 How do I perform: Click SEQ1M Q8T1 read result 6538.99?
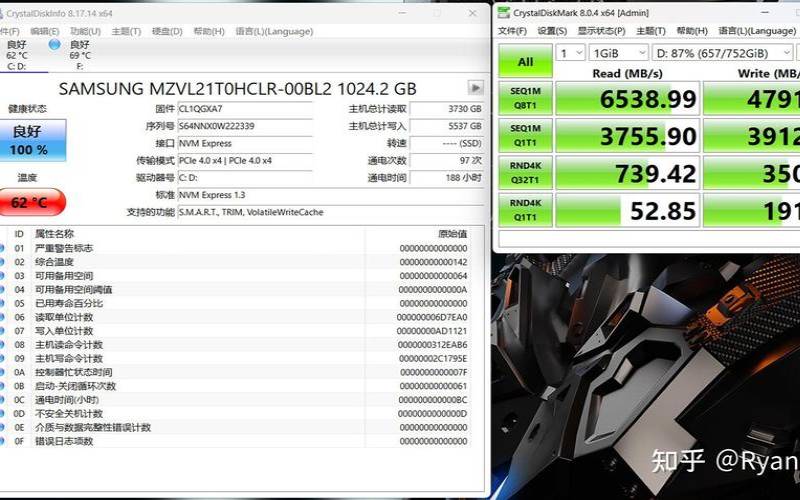(x=627, y=98)
